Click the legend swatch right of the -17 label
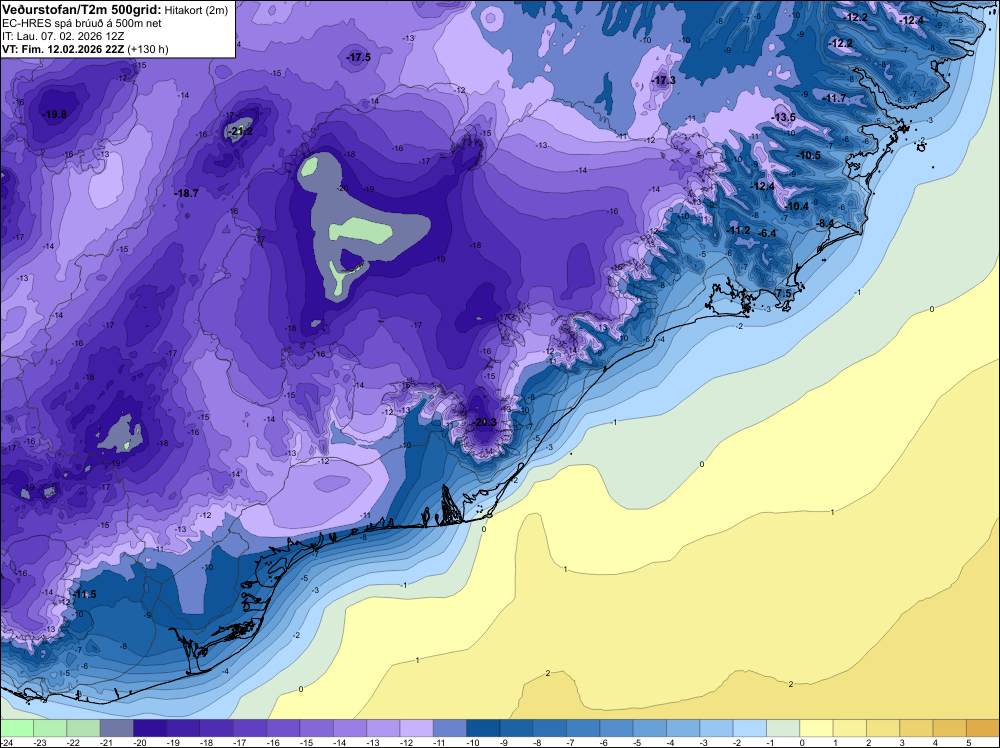Screen dimensions: 1000x748 pos(249,728)
